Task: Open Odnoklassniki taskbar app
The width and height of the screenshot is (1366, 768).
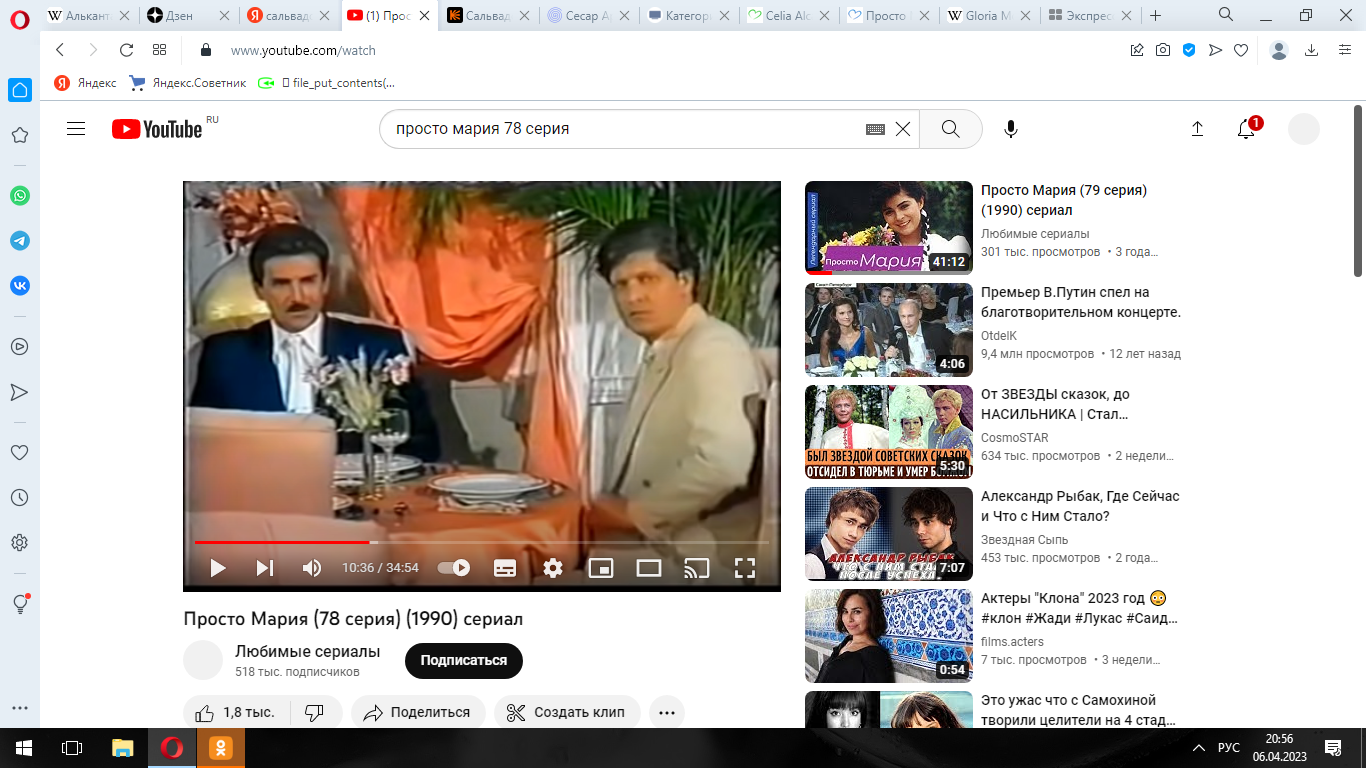Action: pos(221,748)
